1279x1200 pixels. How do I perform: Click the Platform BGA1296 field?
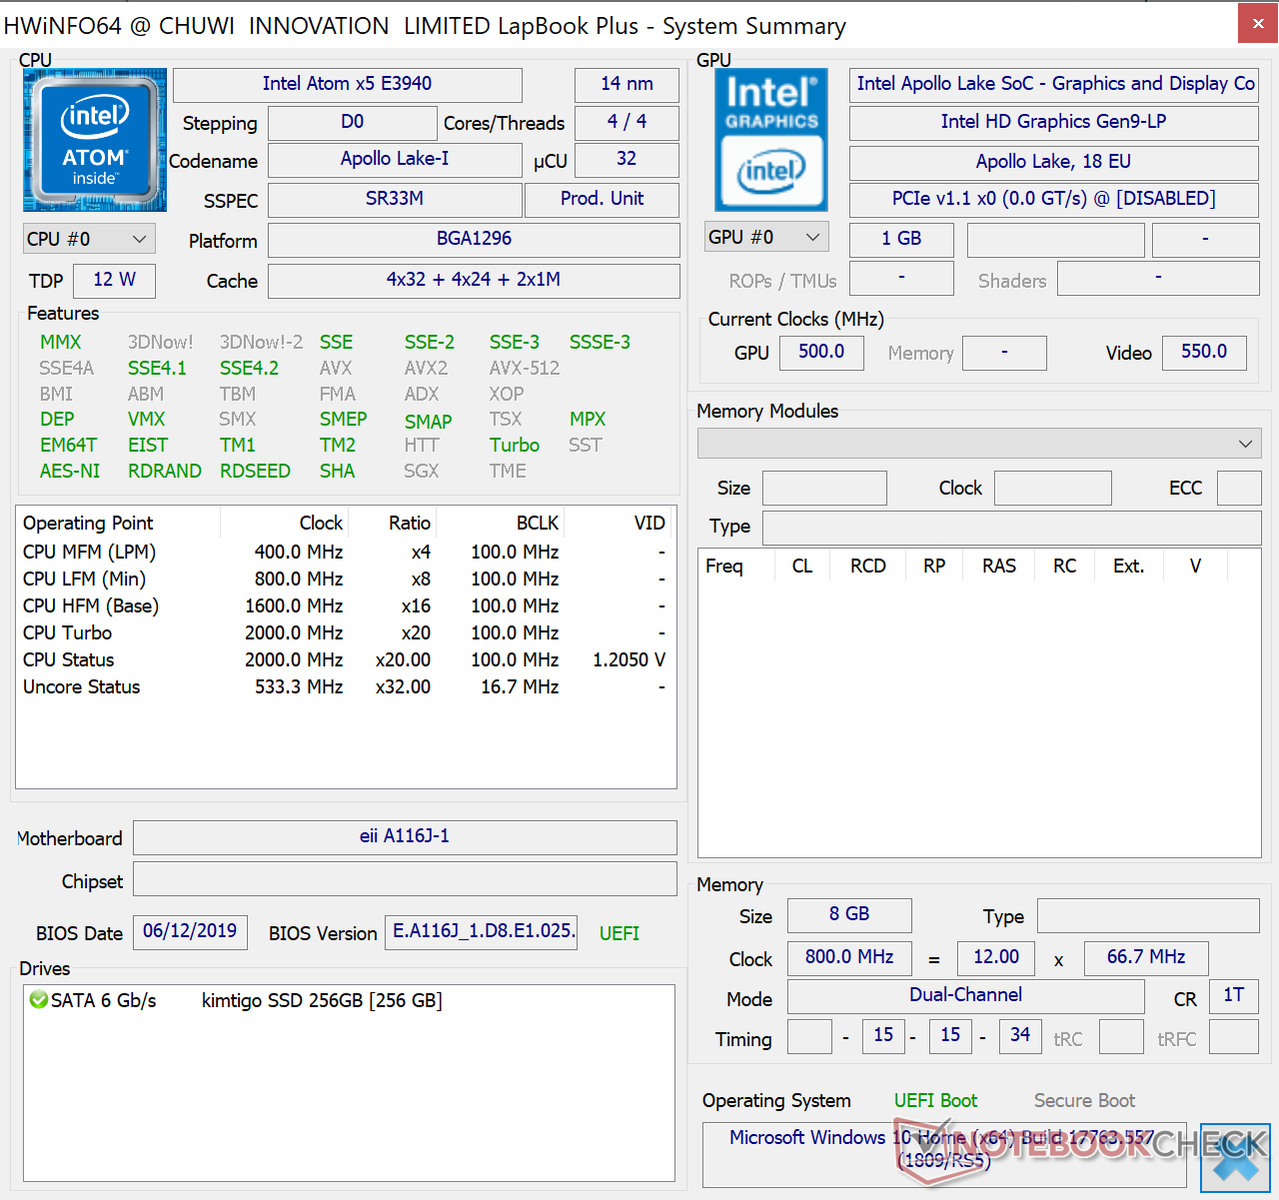click(x=474, y=239)
